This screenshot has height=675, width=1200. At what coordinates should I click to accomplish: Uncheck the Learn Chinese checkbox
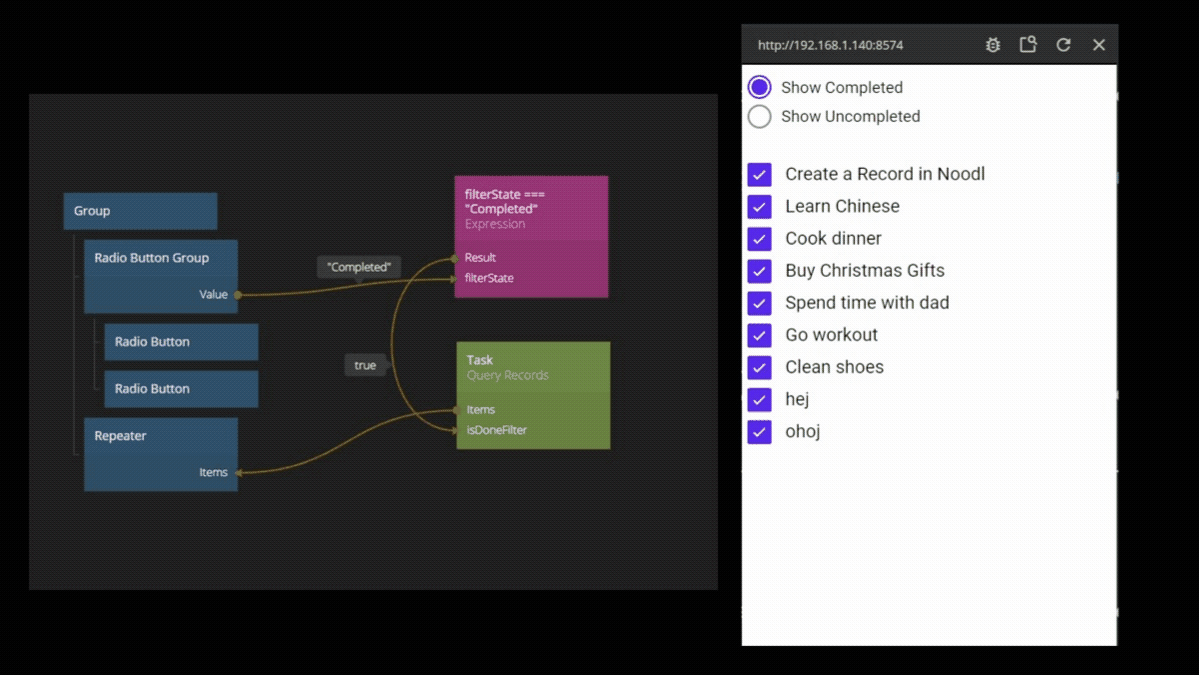[760, 207]
